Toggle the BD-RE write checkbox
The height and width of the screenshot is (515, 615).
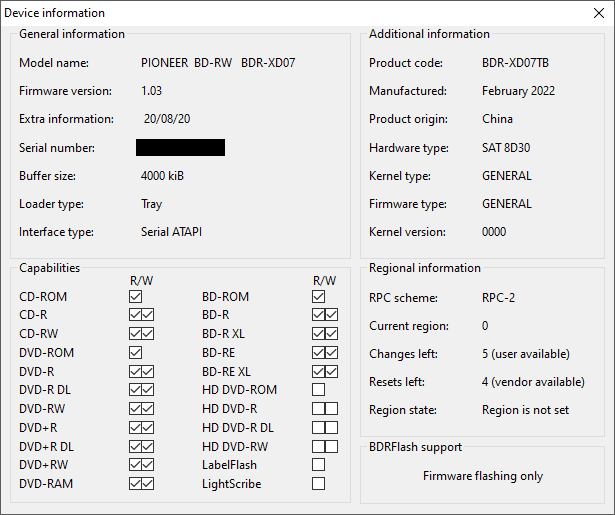pos(331,352)
